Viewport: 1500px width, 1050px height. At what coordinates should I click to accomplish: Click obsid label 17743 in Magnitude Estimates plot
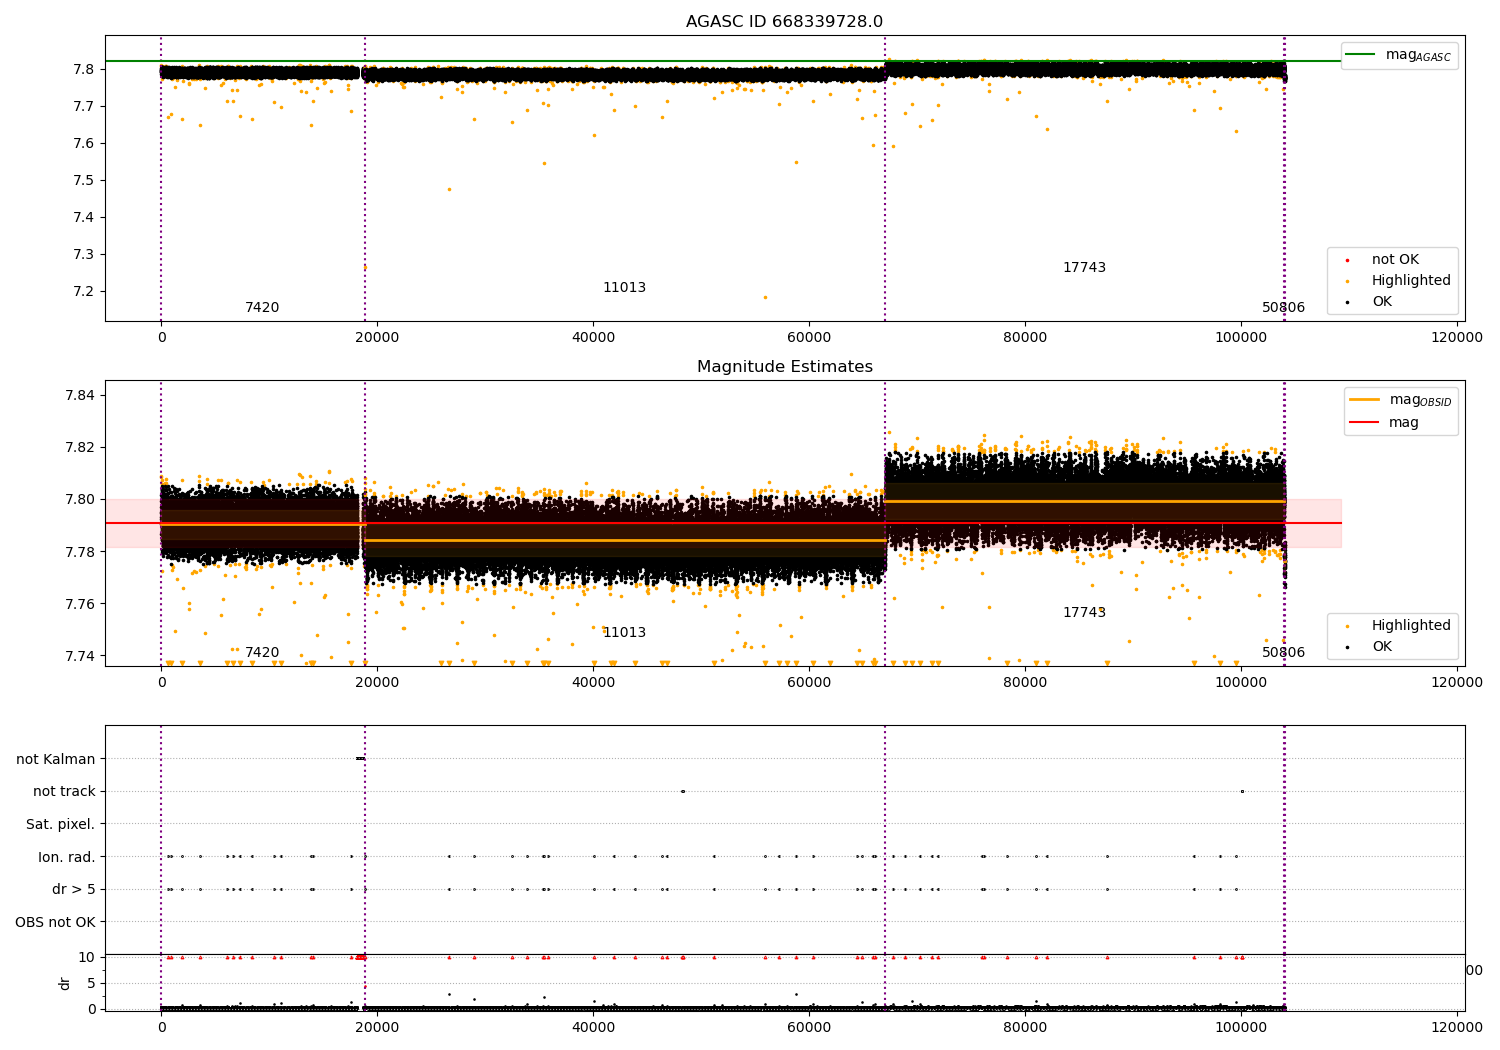1084,613
